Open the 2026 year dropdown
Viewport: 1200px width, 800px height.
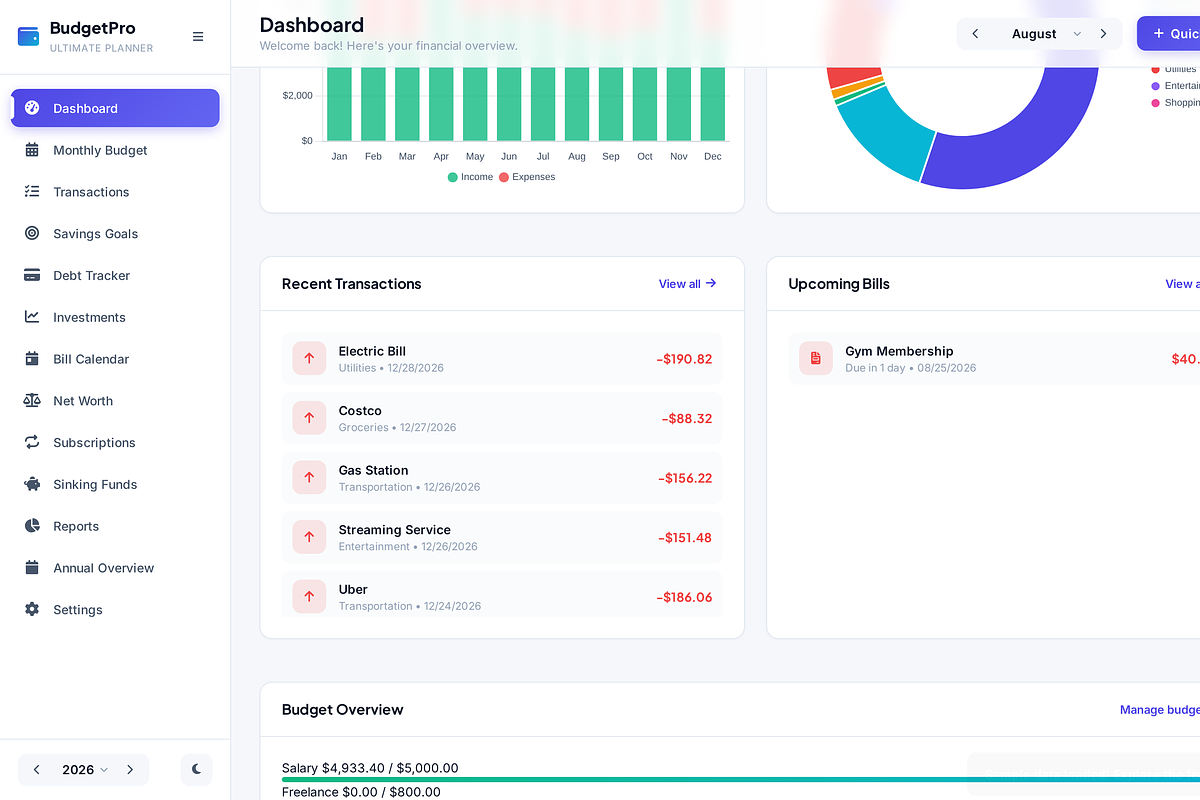click(x=85, y=769)
